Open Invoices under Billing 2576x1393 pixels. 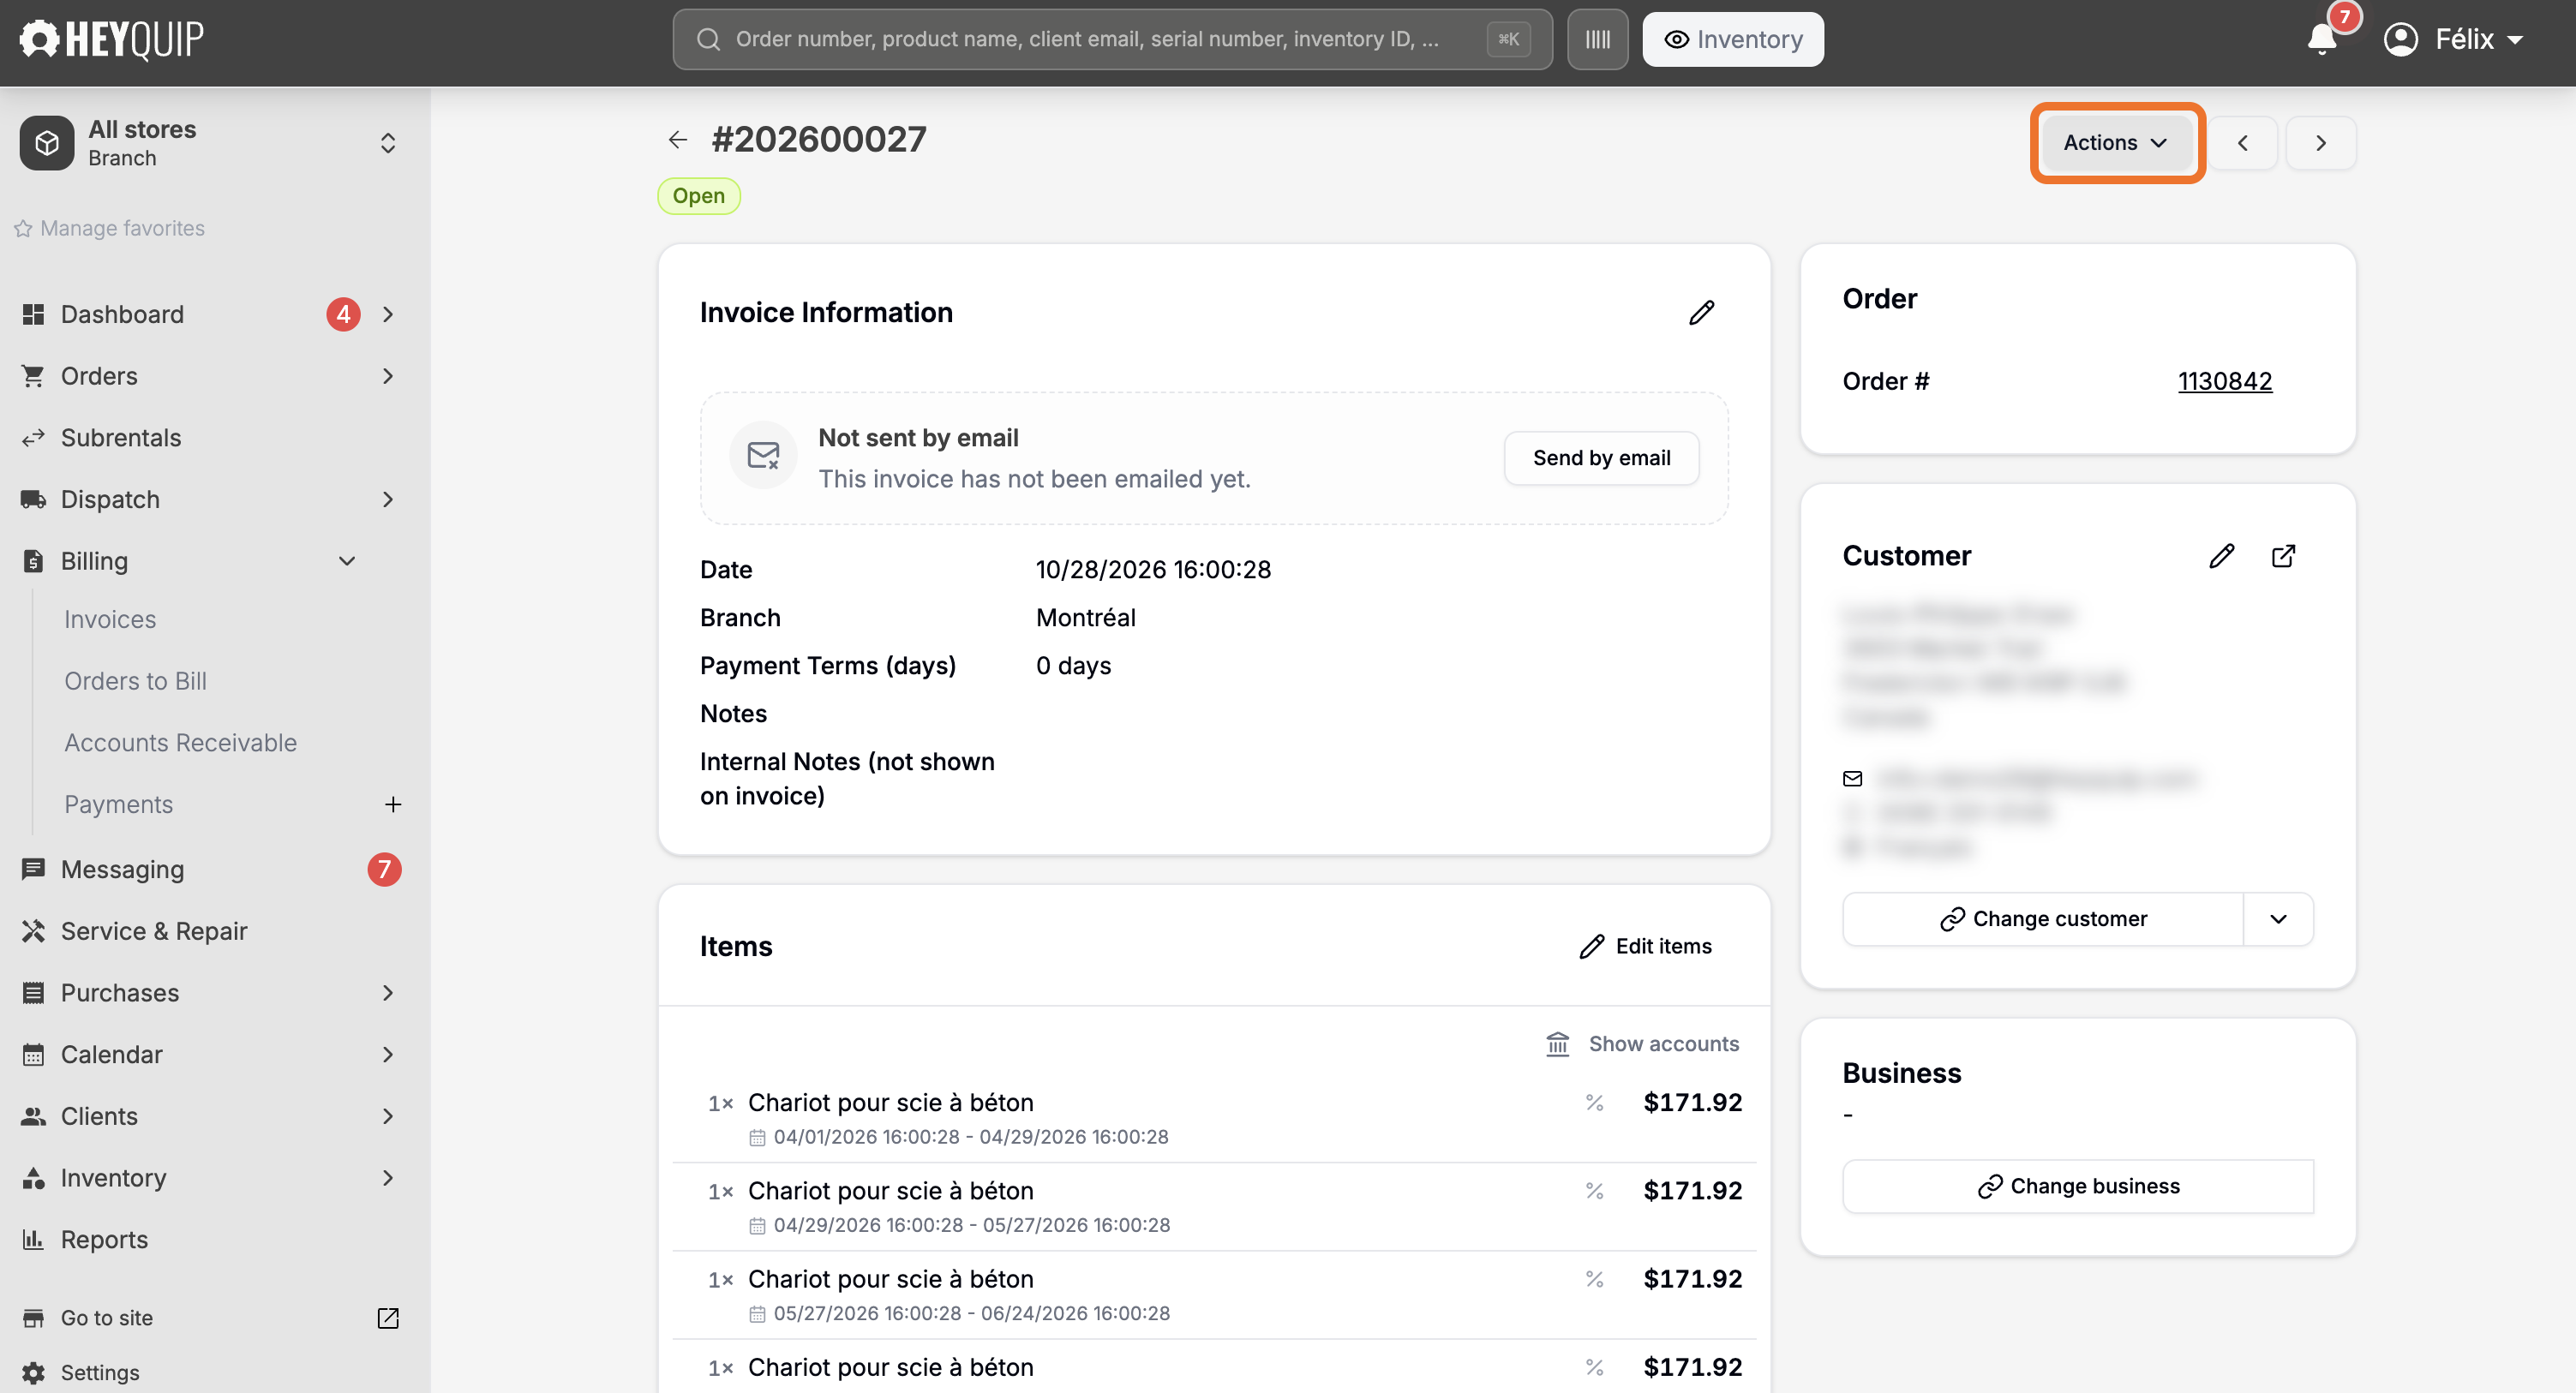(110, 620)
